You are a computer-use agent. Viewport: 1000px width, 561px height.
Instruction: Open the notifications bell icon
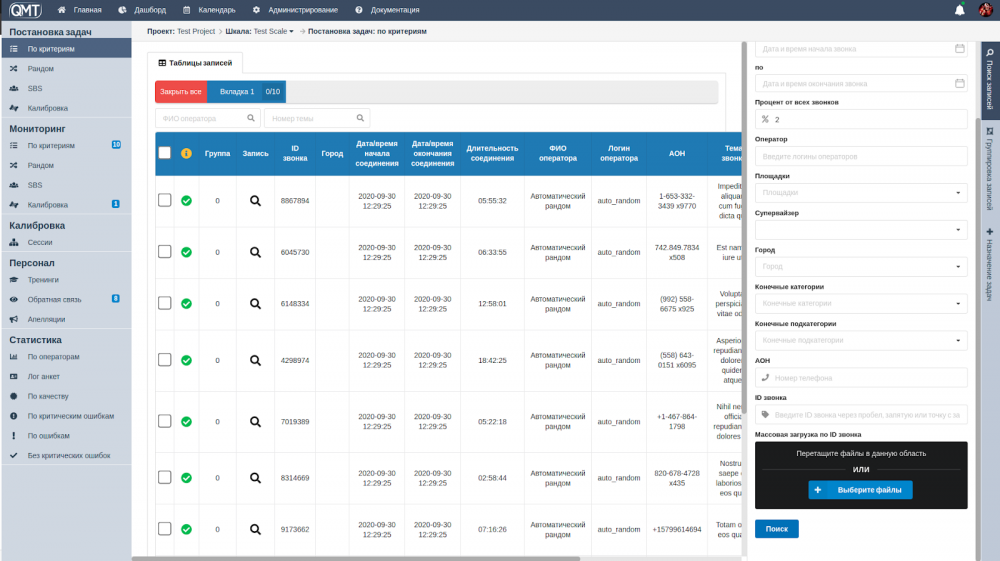[x=959, y=10]
